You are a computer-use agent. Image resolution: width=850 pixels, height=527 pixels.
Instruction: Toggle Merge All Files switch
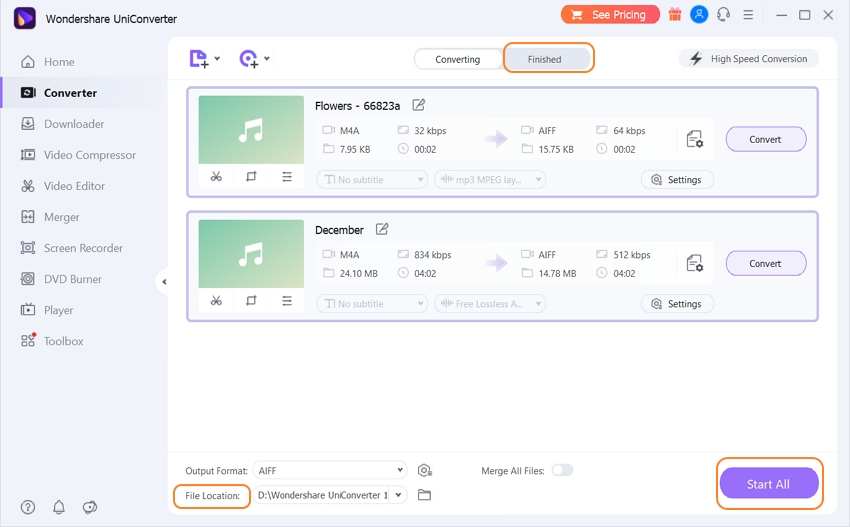(x=562, y=470)
